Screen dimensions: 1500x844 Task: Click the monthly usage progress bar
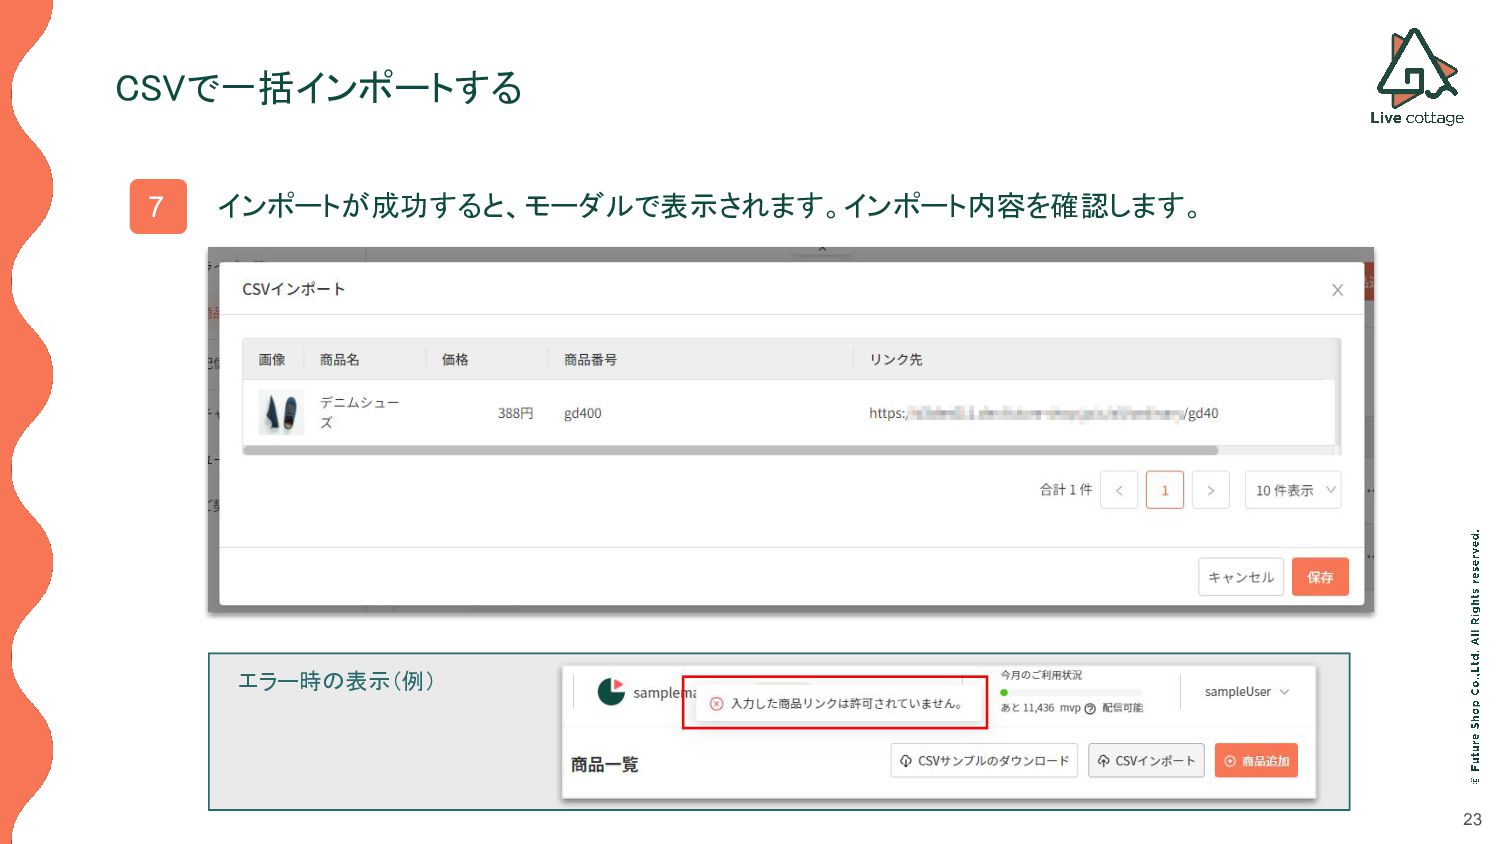(x=1071, y=692)
